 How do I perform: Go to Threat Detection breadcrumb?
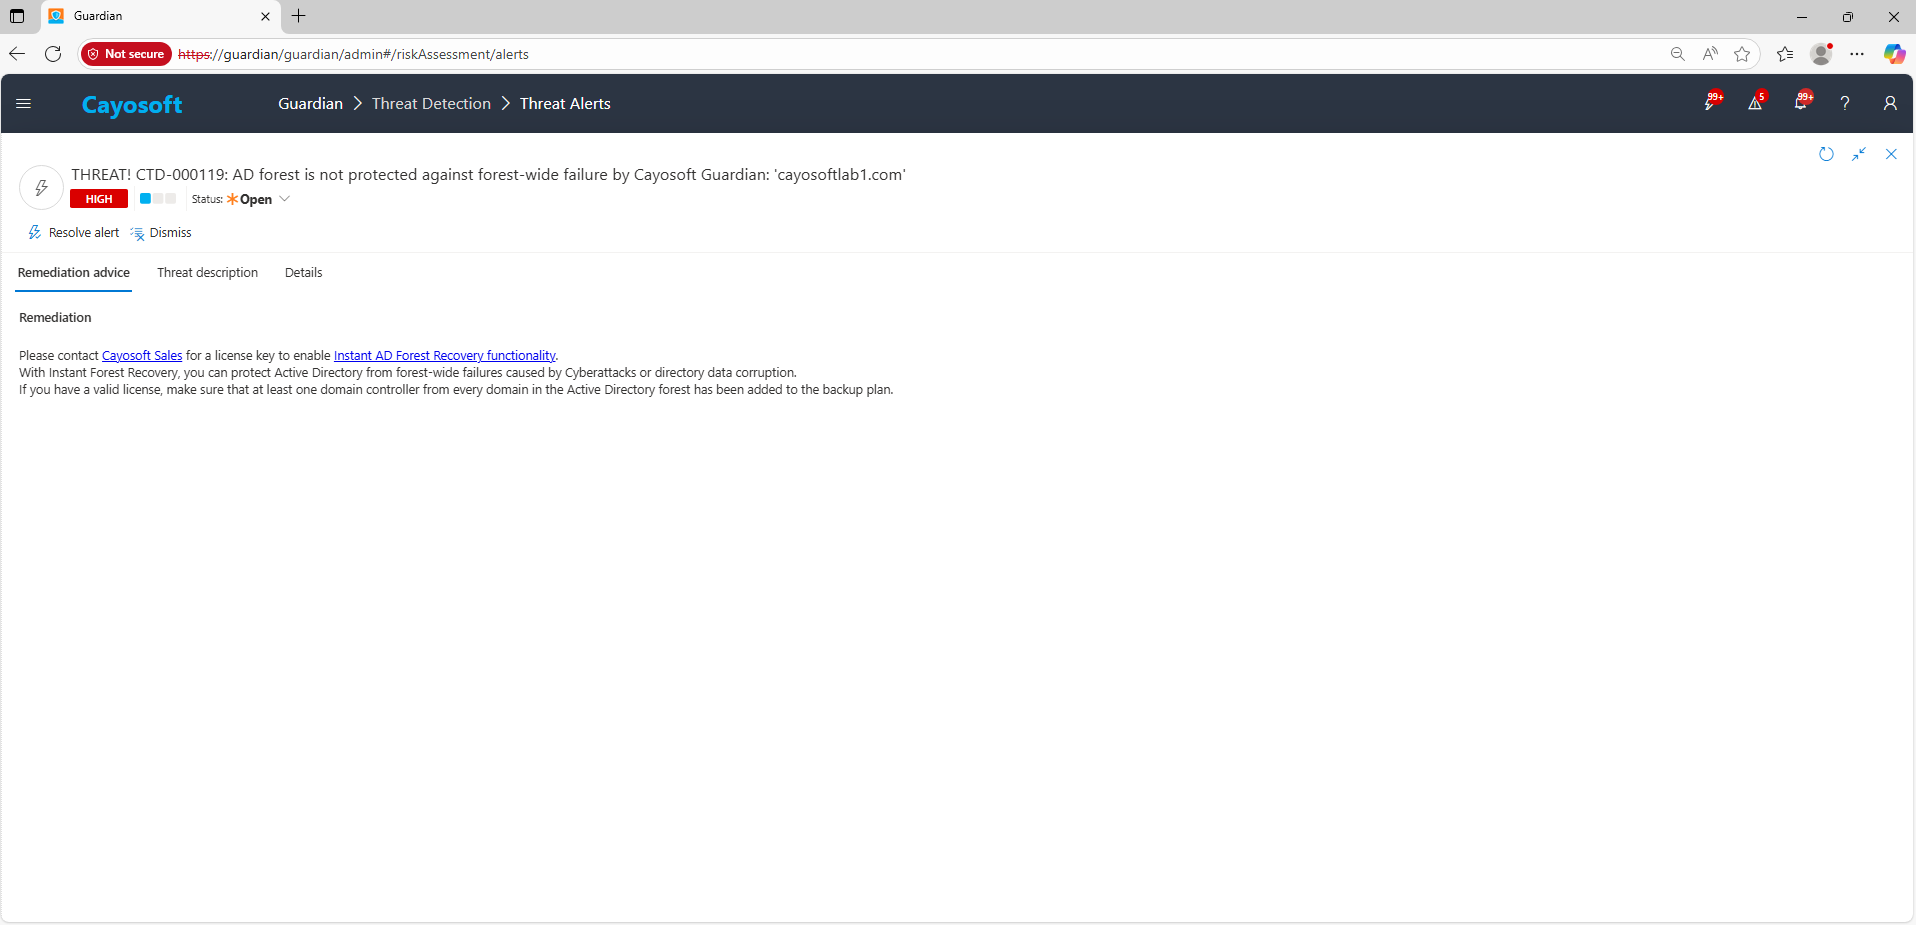pos(431,104)
